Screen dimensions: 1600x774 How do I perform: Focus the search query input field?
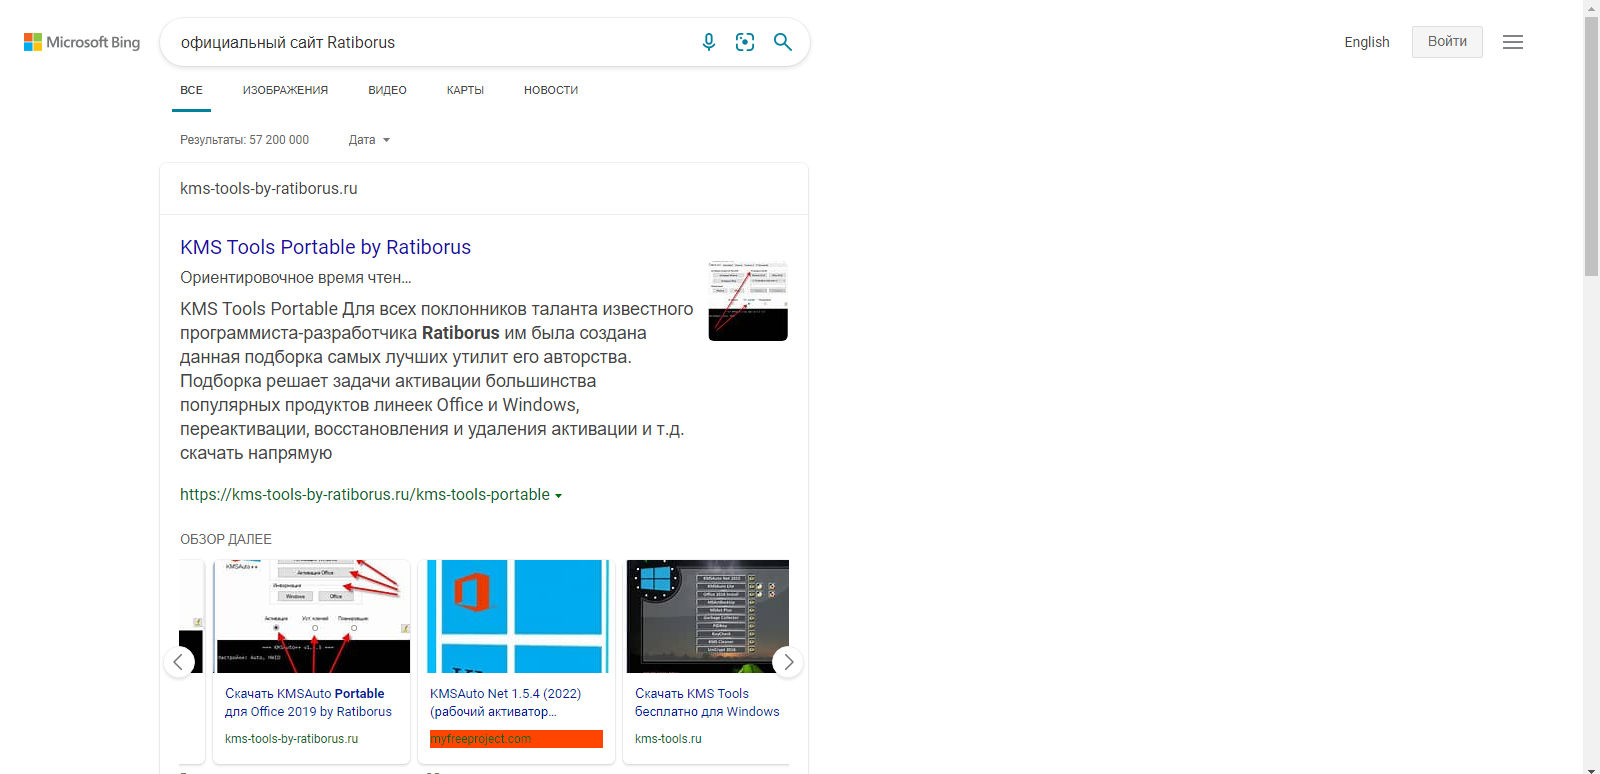(430, 42)
